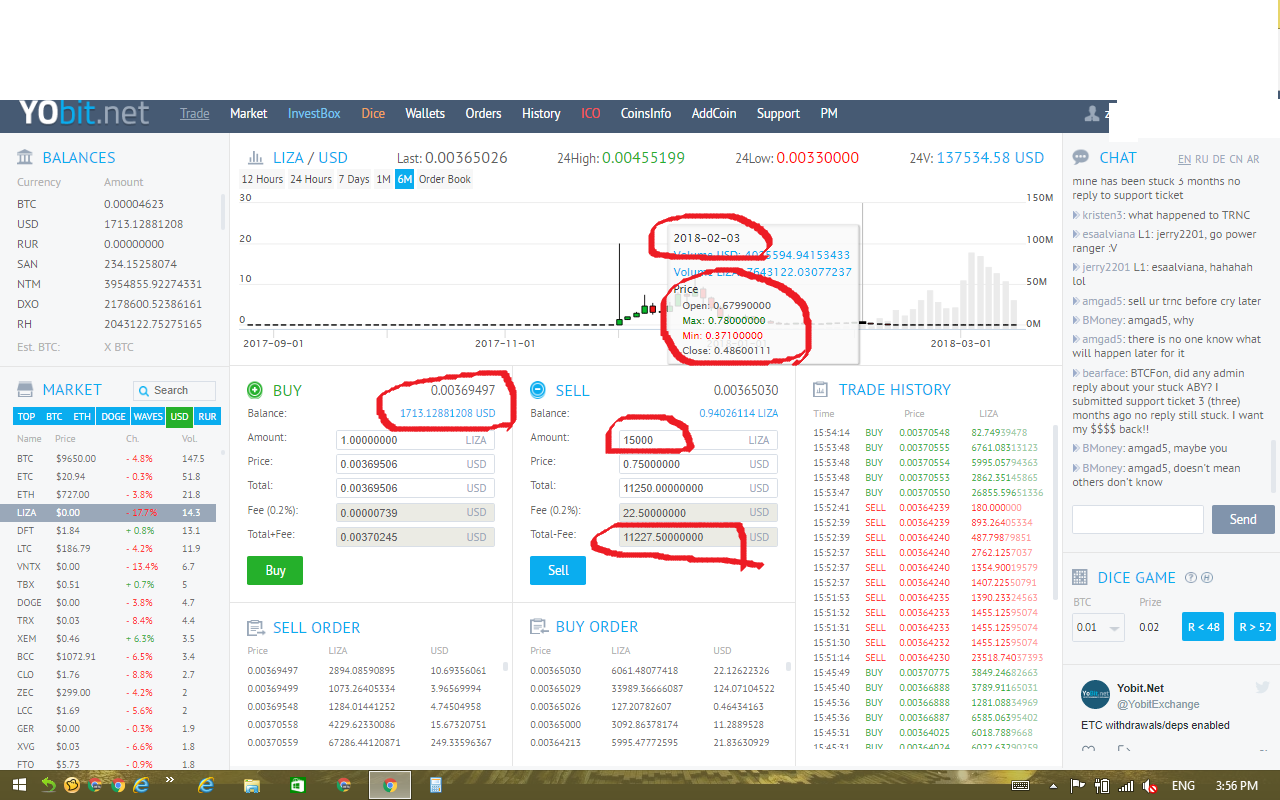Click the blue Sell button
The image size is (1280, 800).
point(558,571)
